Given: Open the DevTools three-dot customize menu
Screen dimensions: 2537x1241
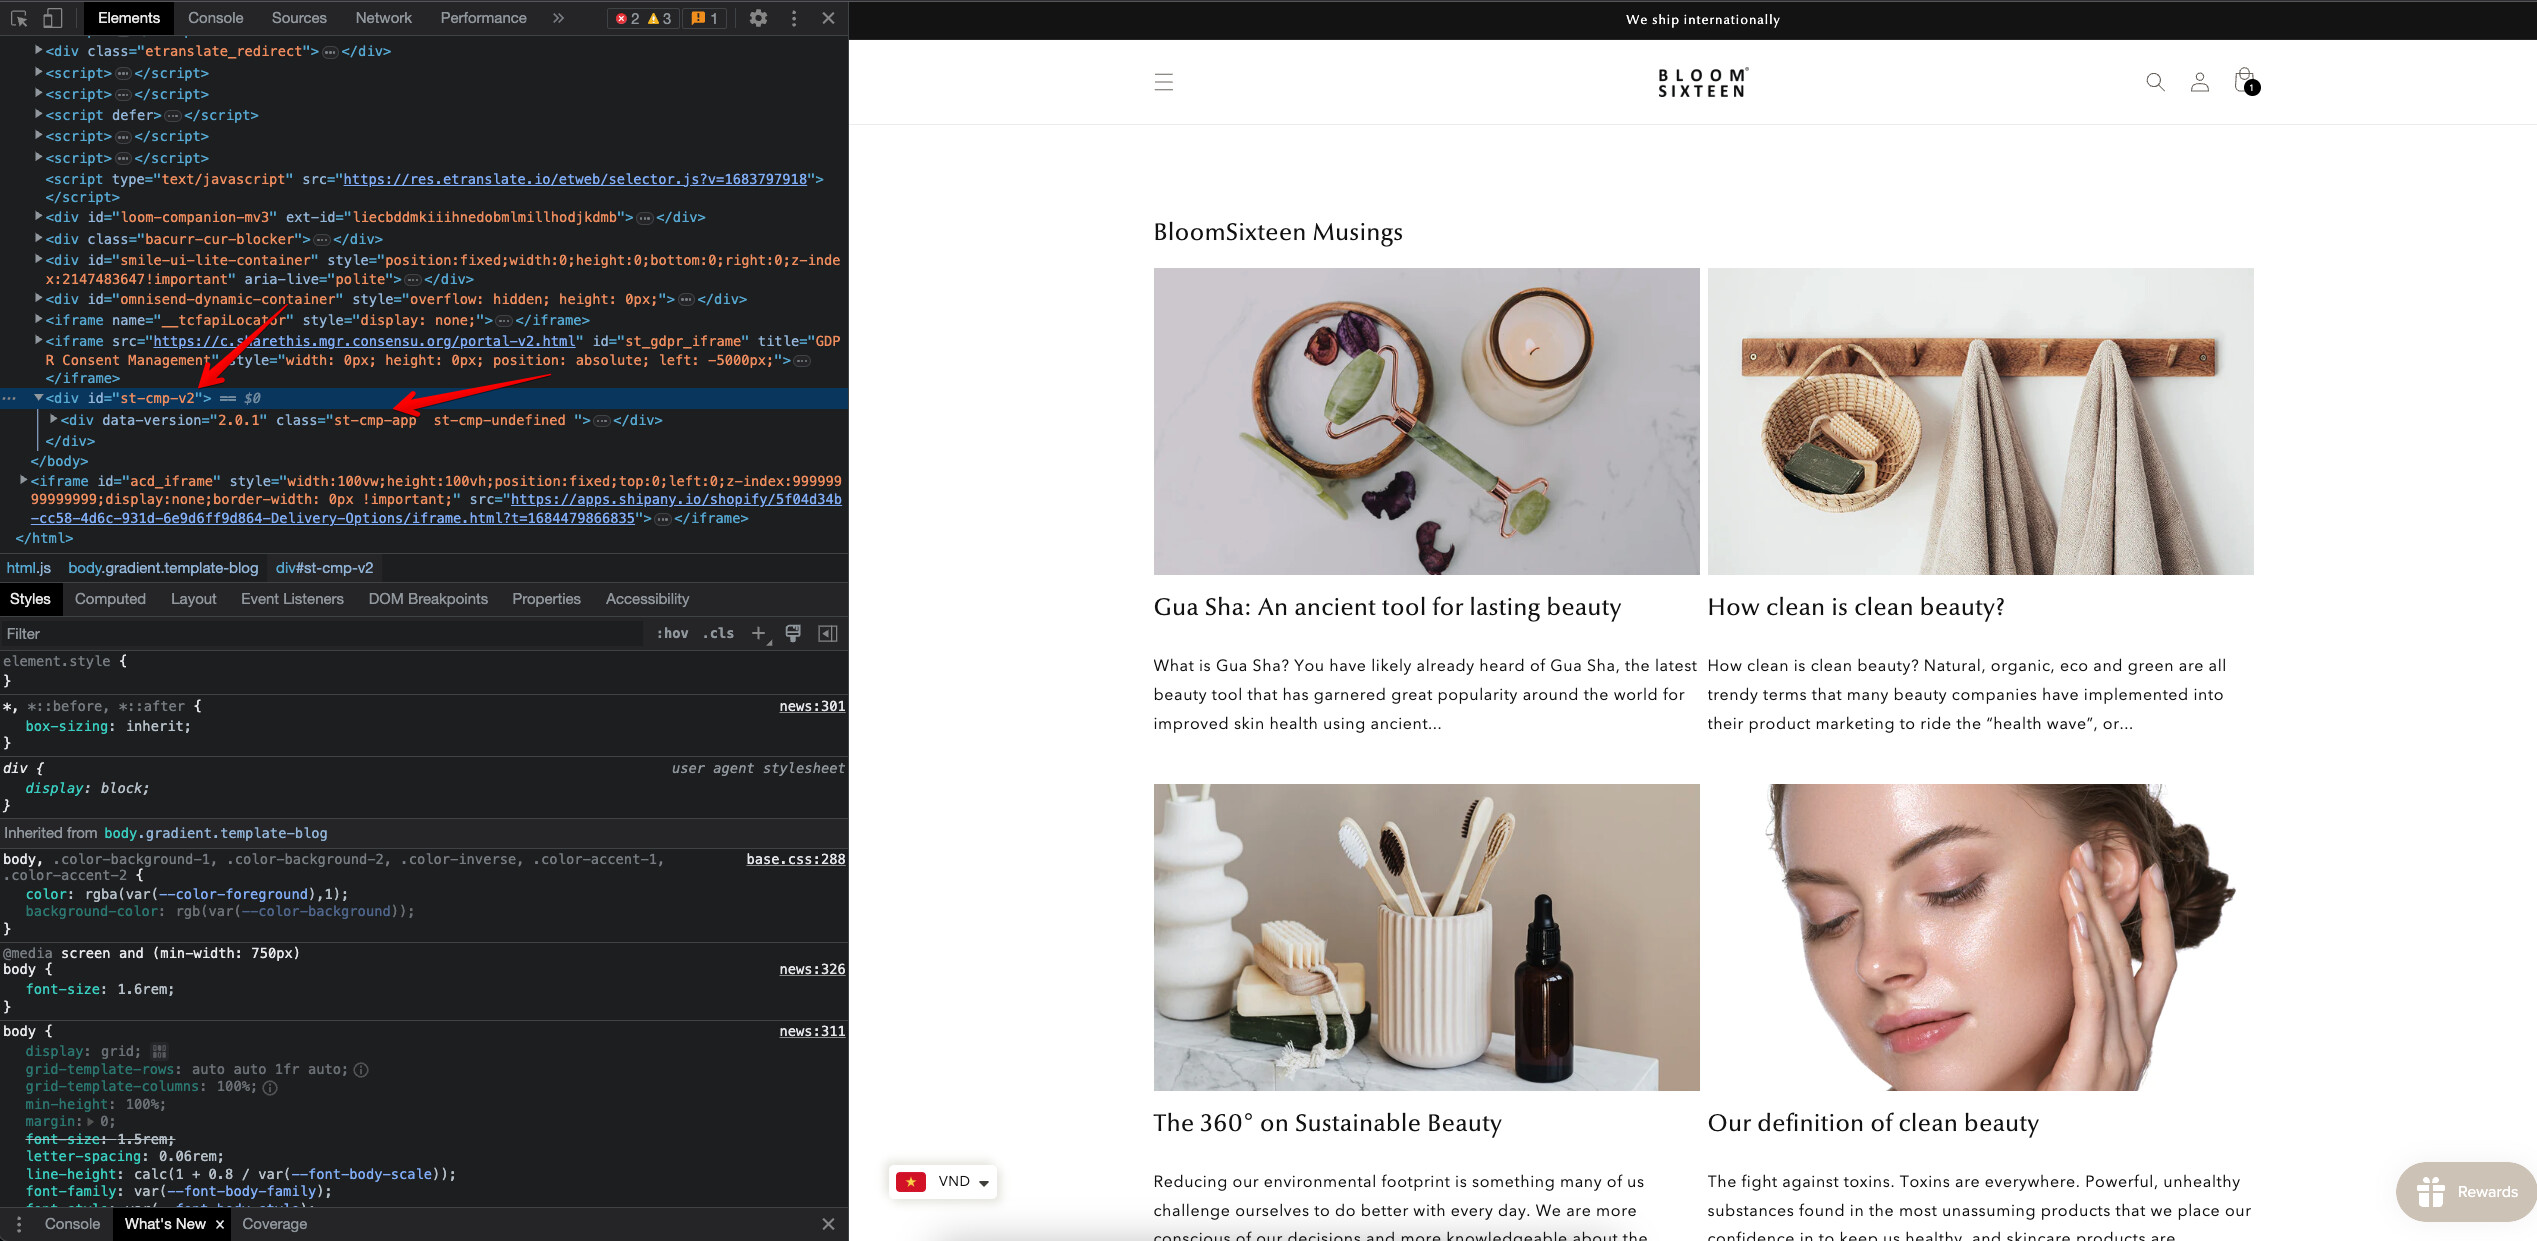Looking at the screenshot, I should pos(794,18).
